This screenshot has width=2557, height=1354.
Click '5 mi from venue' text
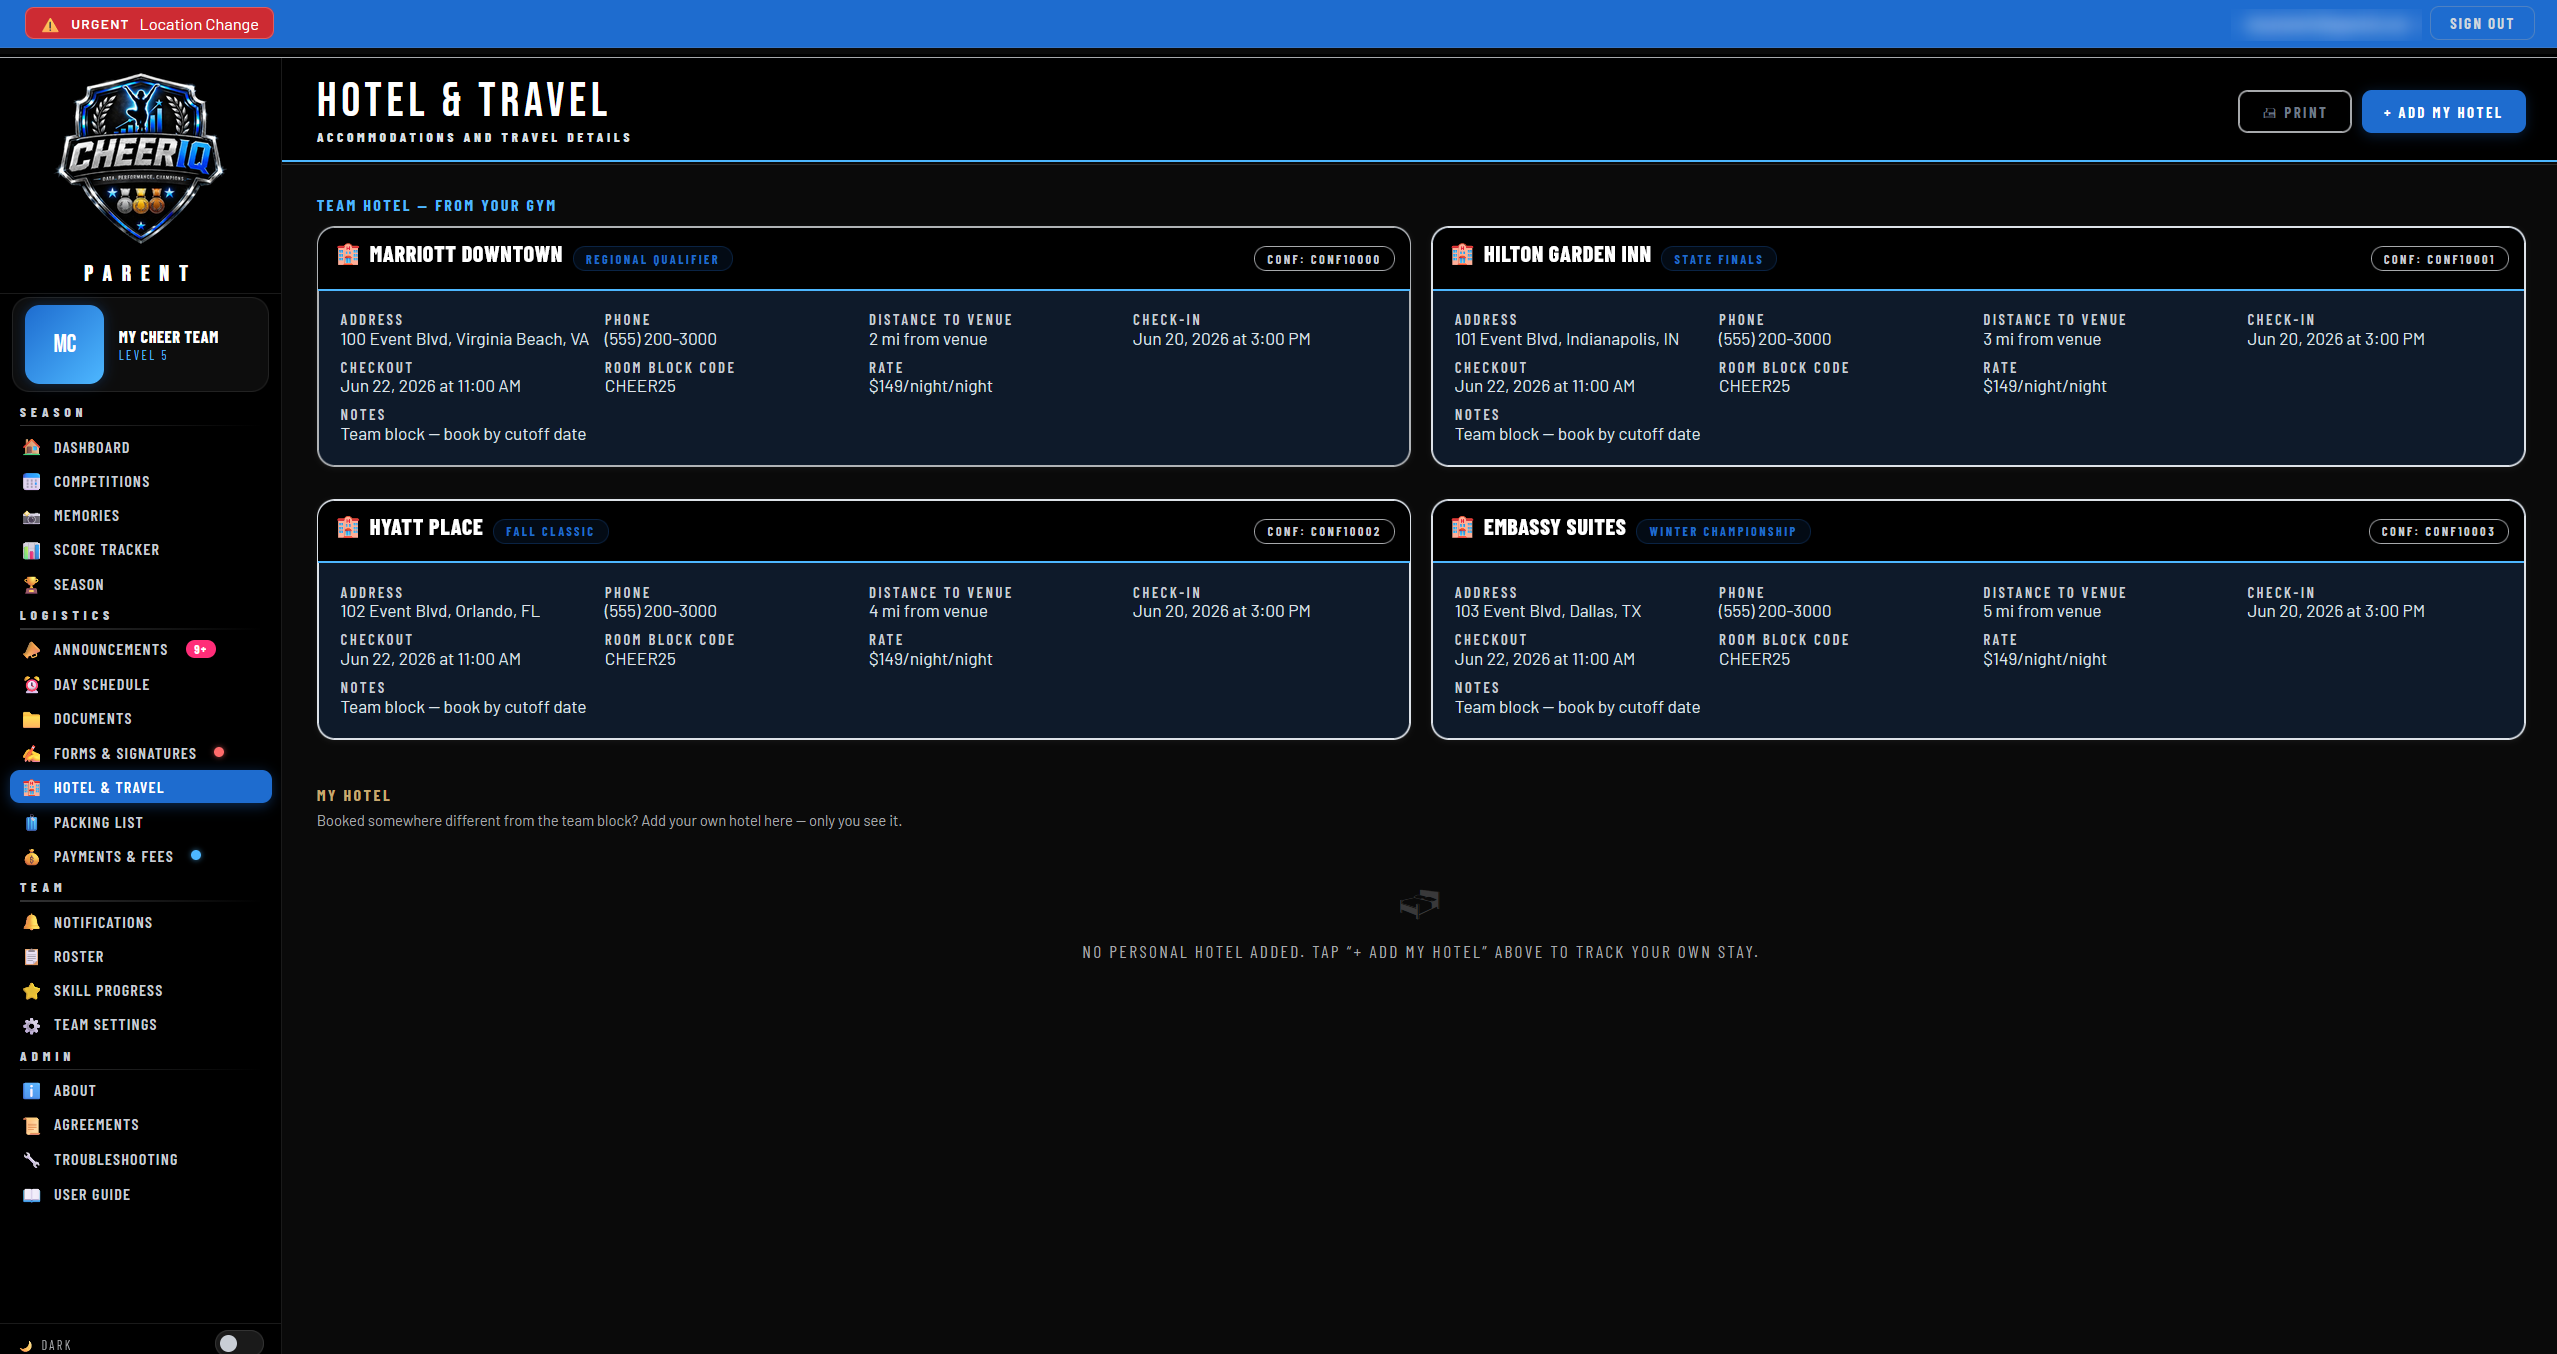point(2042,611)
